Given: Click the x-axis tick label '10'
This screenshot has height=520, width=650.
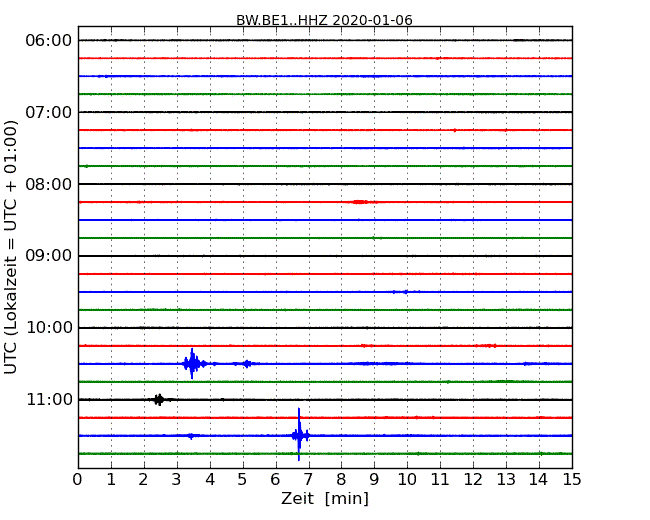Looking at the screenshot, I should (x=407, y=480).
